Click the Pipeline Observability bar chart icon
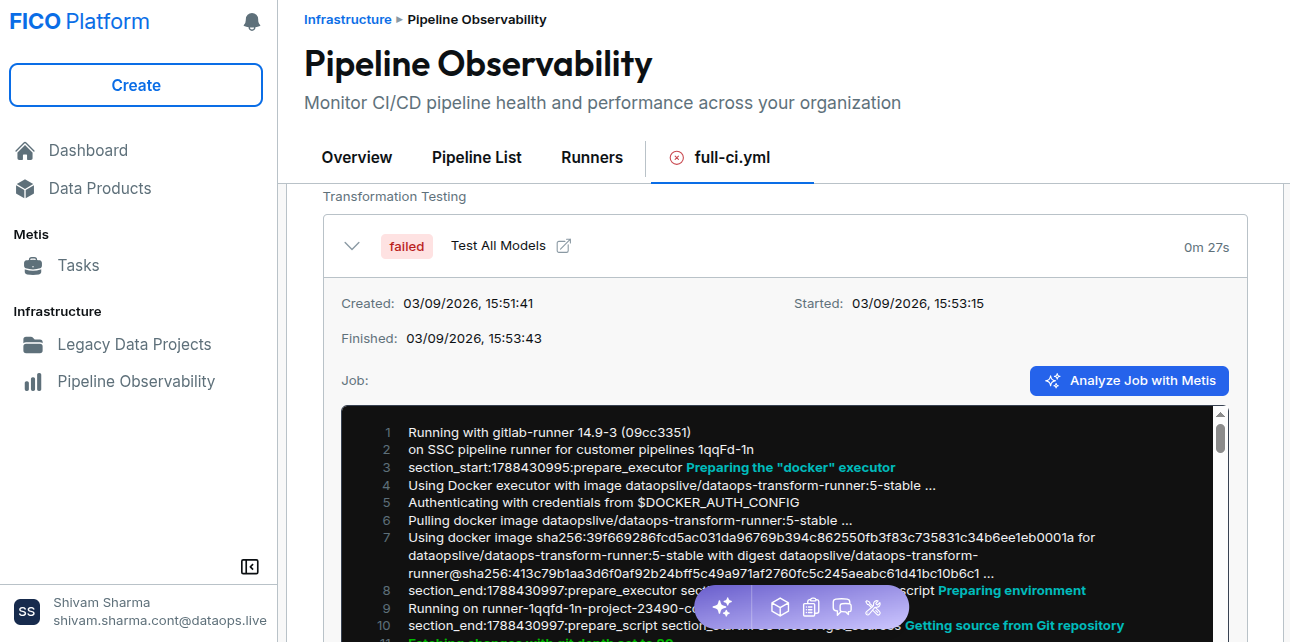The width and height of the screenshot is (1290, 642). point(33,382)
